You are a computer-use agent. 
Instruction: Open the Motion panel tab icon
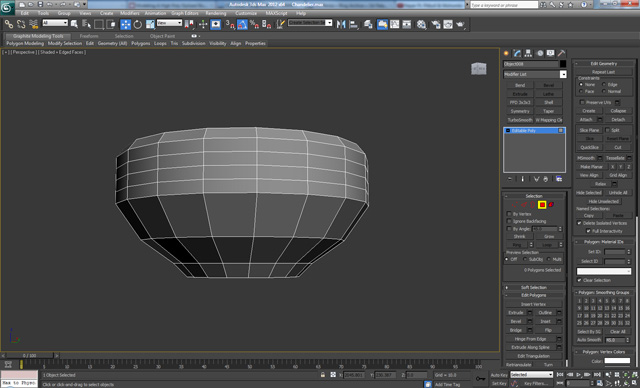click(540, 53)
